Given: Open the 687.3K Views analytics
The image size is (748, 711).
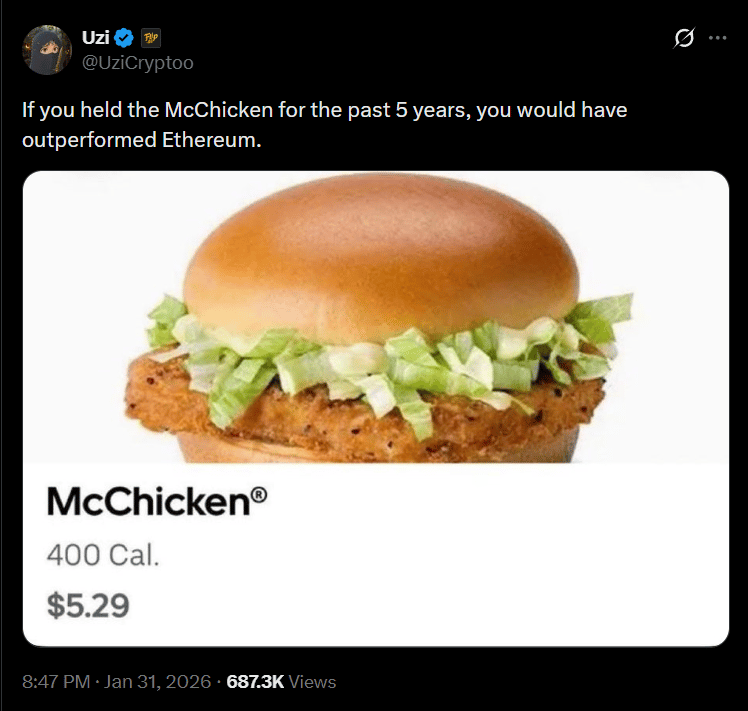Looking at the screenshot, I should click(x=281, y=681).
